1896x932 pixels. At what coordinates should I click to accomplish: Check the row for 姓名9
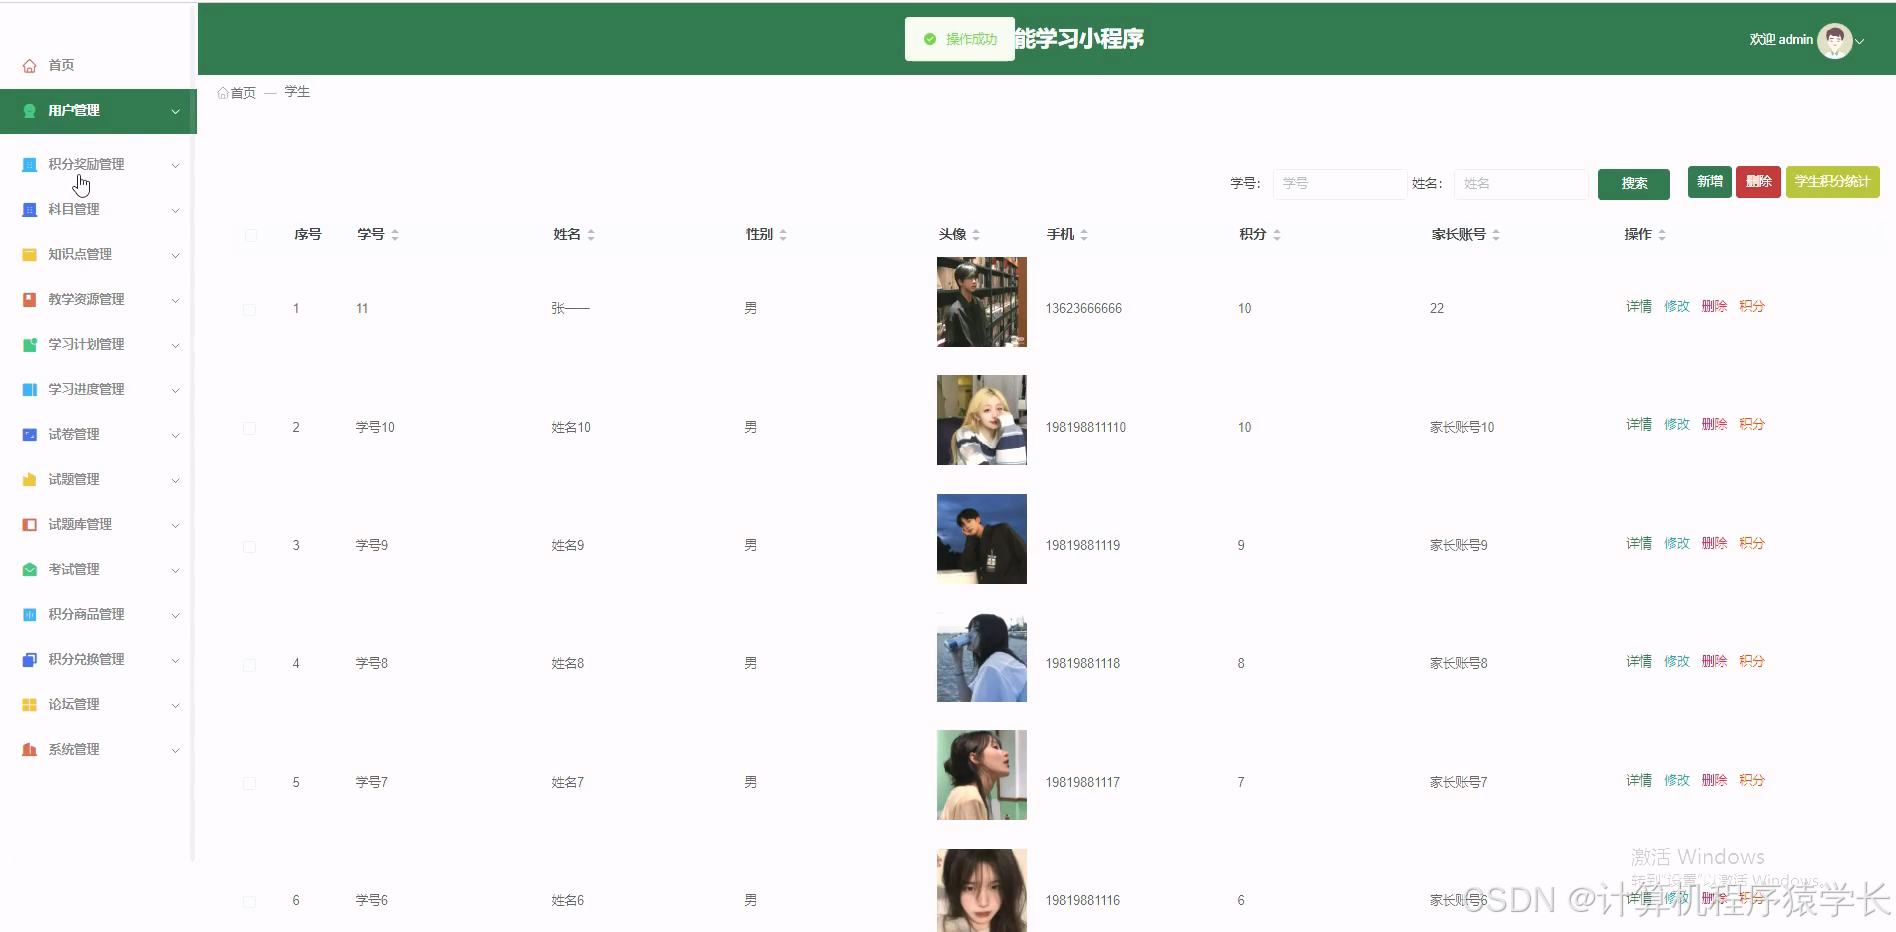tap(249, 546)
